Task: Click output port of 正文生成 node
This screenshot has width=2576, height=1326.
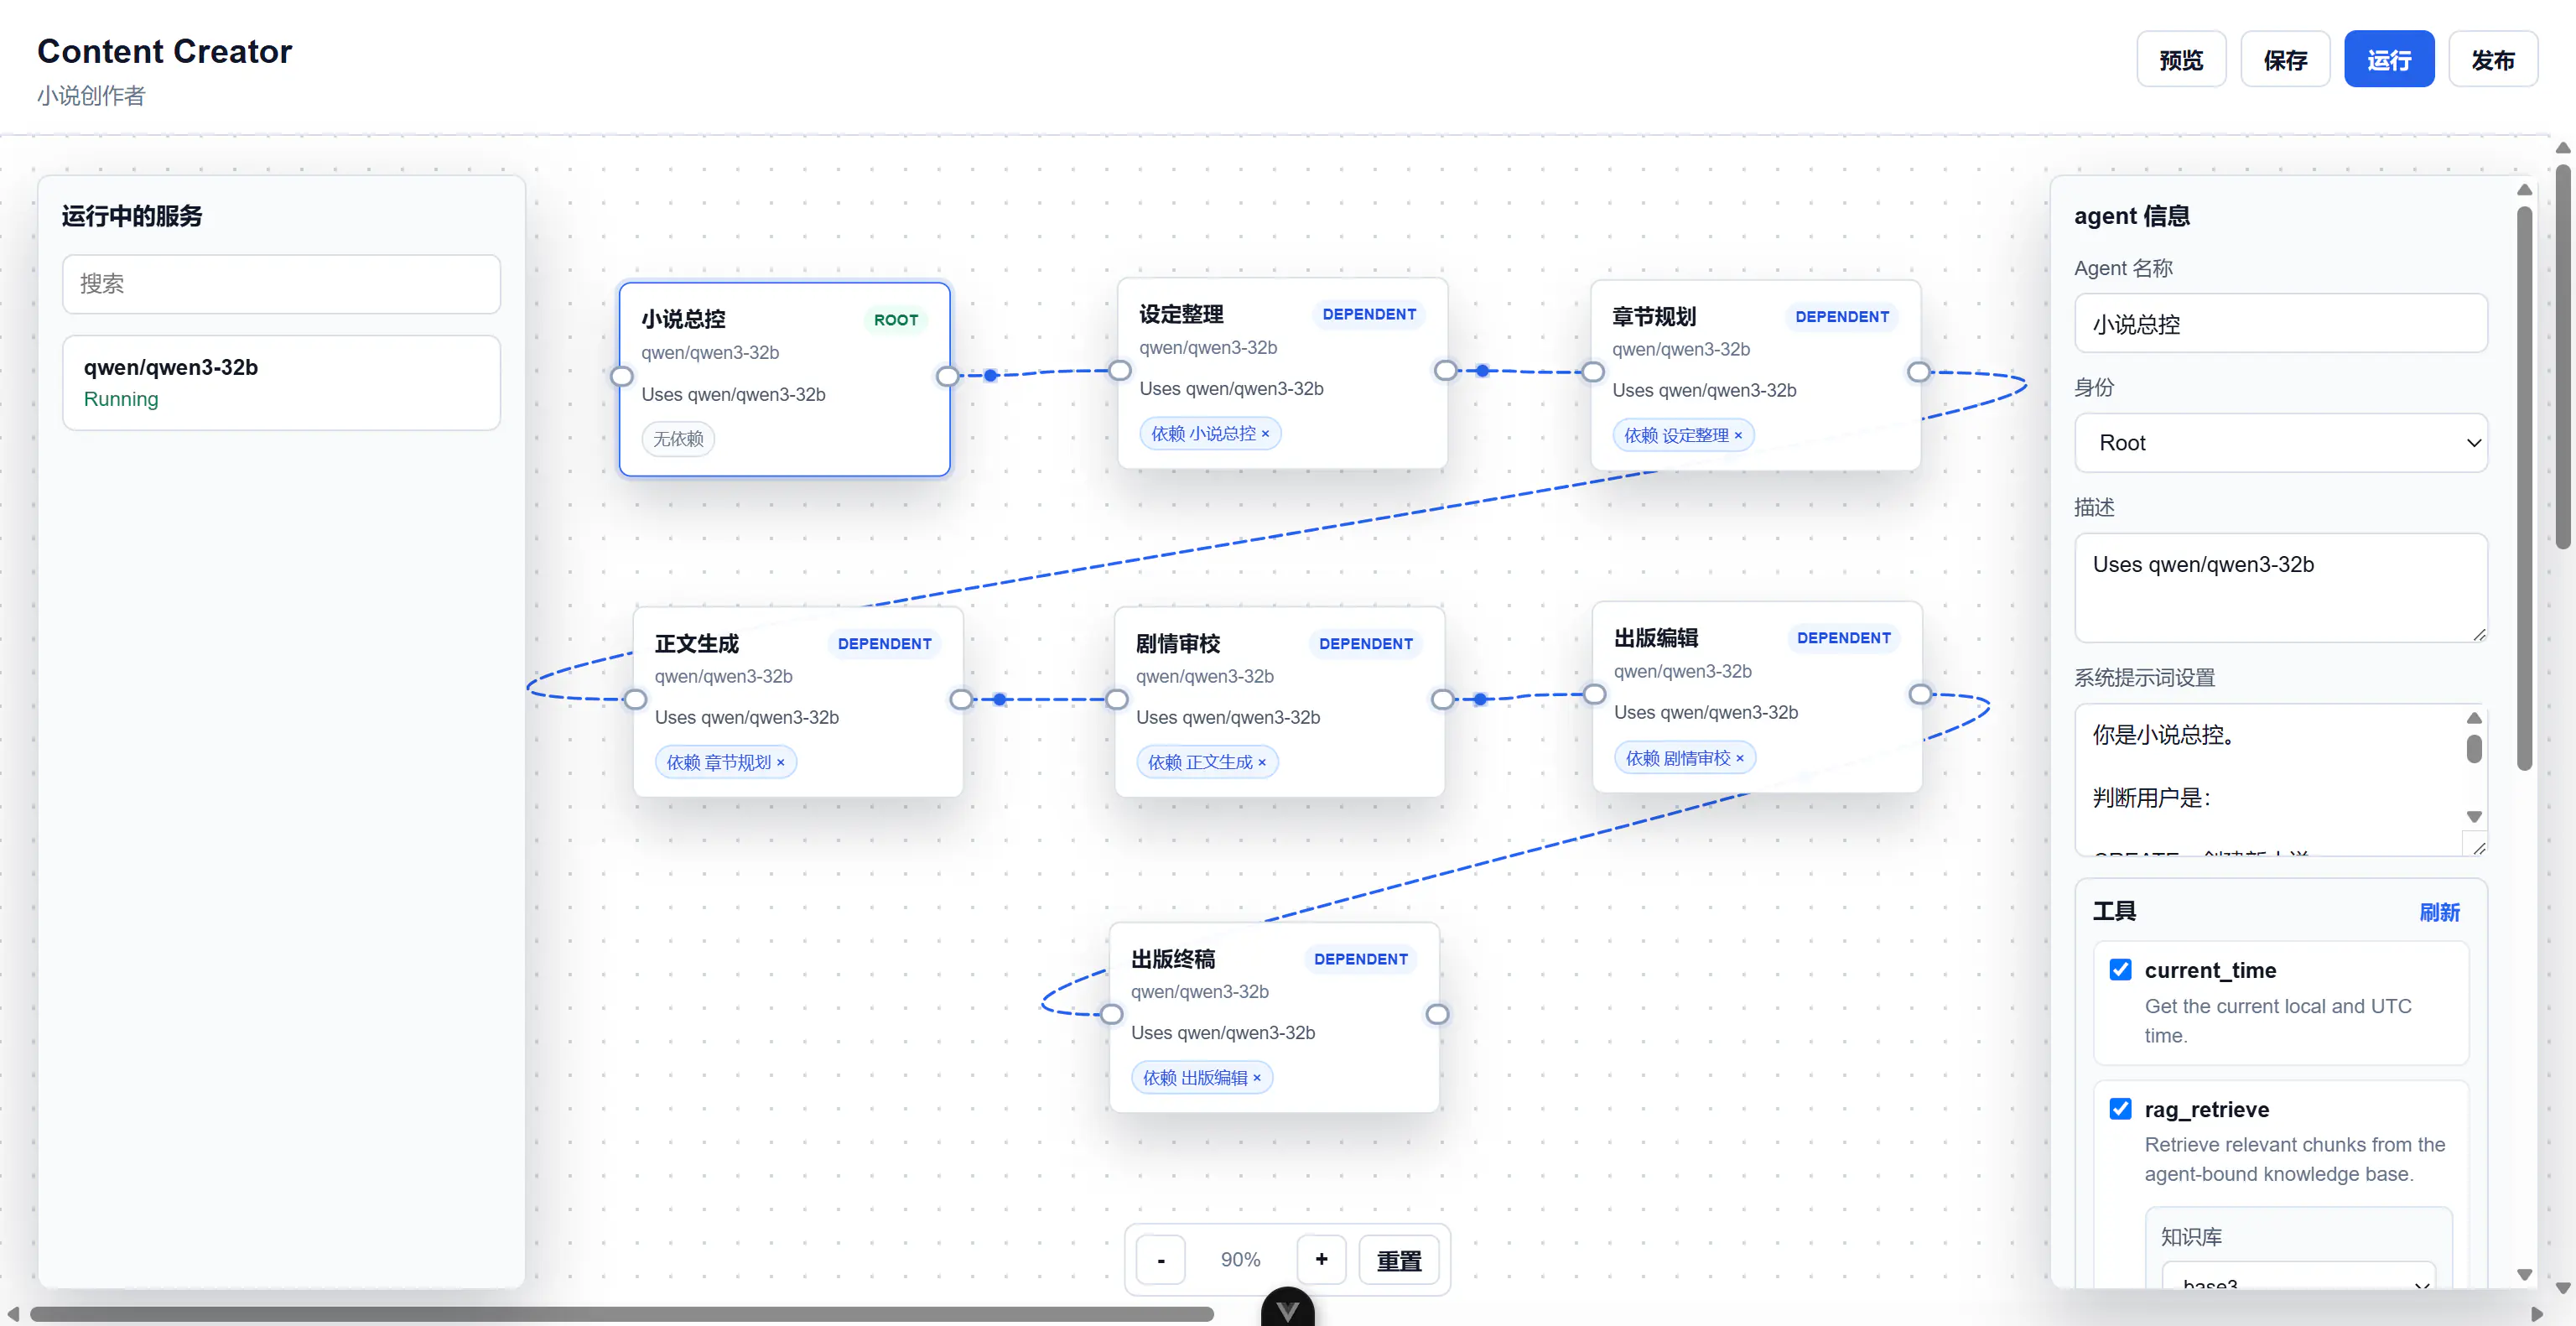Action: pos(961,700)
